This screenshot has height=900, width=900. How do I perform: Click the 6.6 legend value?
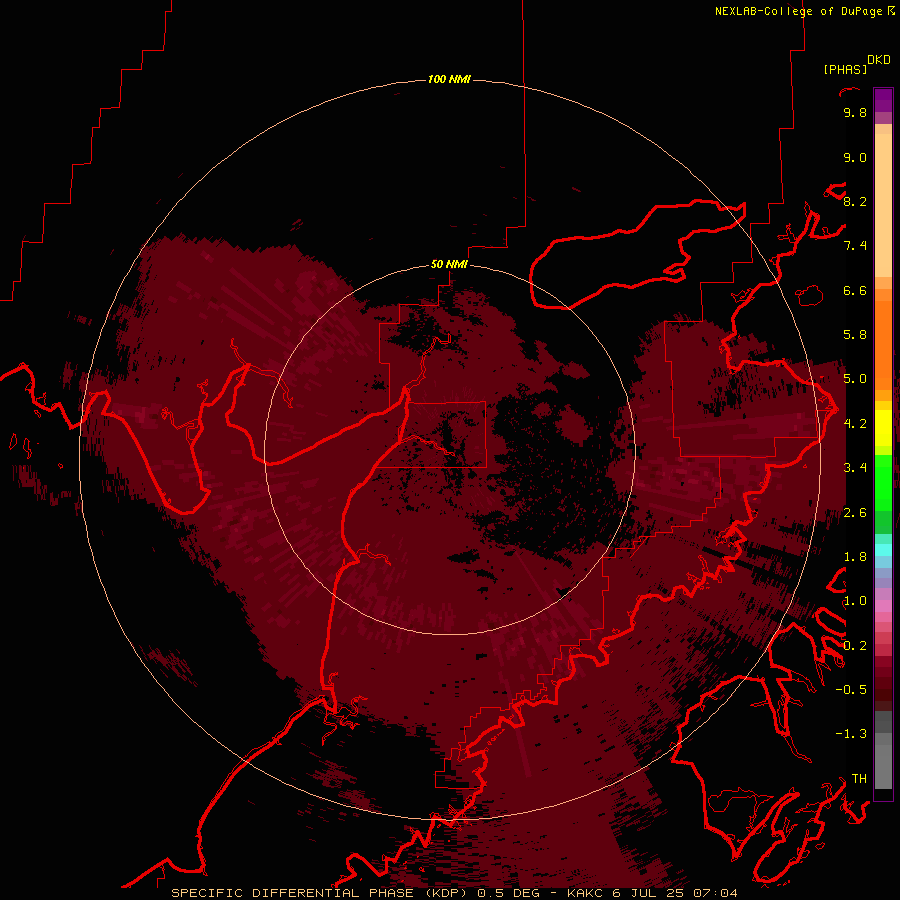[x=855, y=290]
